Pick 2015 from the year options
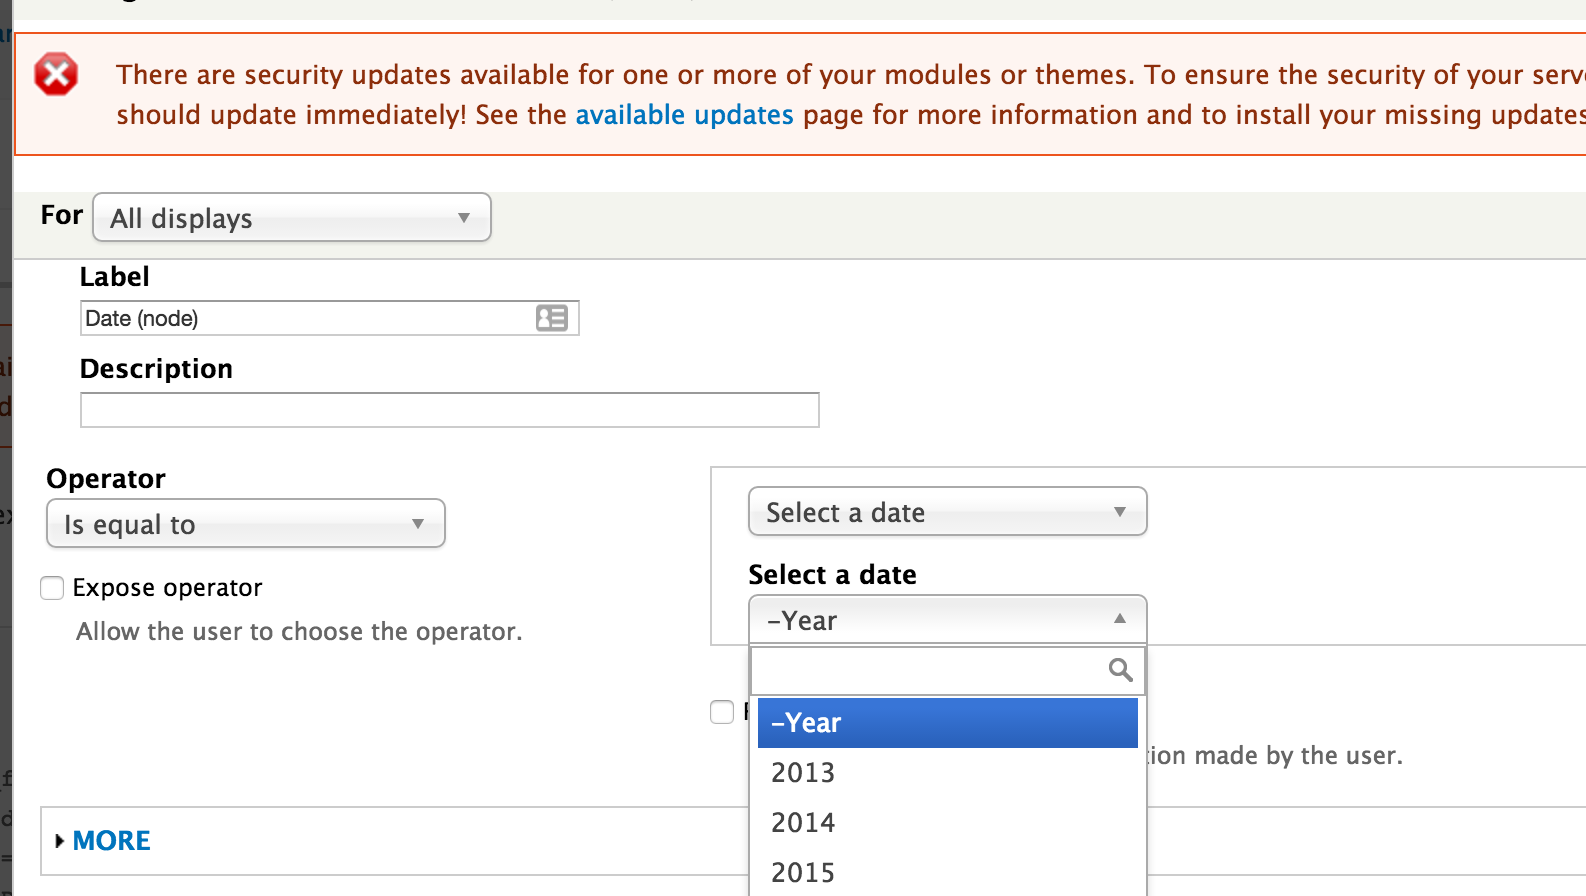 pyautogui.click(x=948, y=872)
